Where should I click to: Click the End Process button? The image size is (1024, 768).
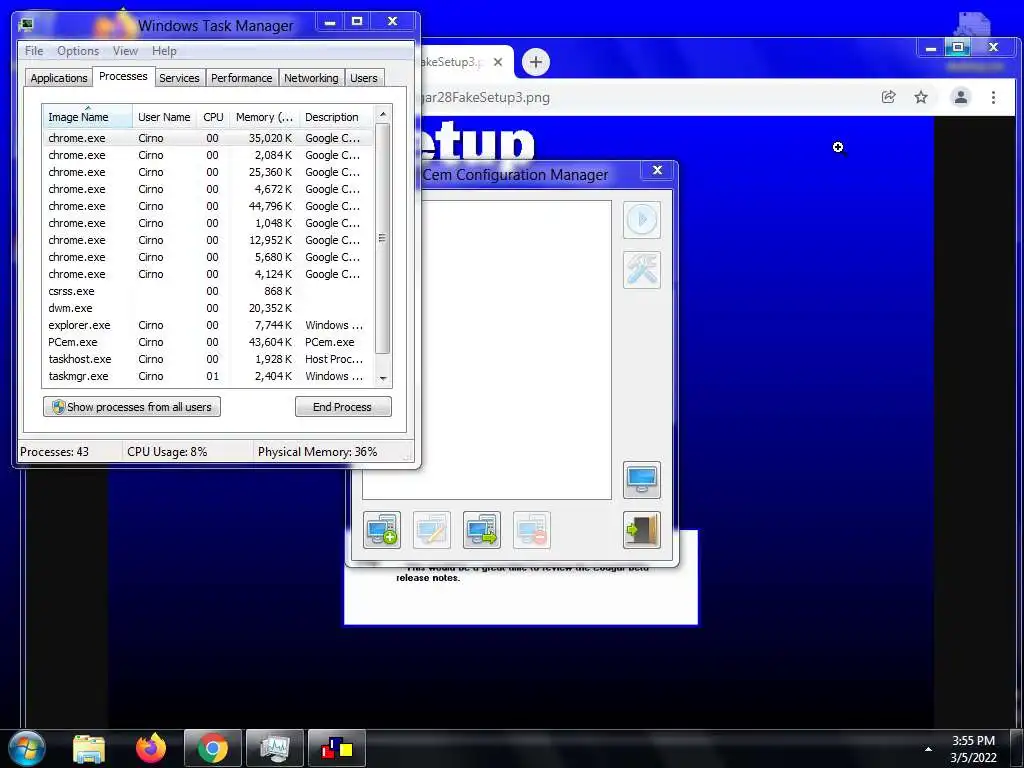click(x=343, y=407)
